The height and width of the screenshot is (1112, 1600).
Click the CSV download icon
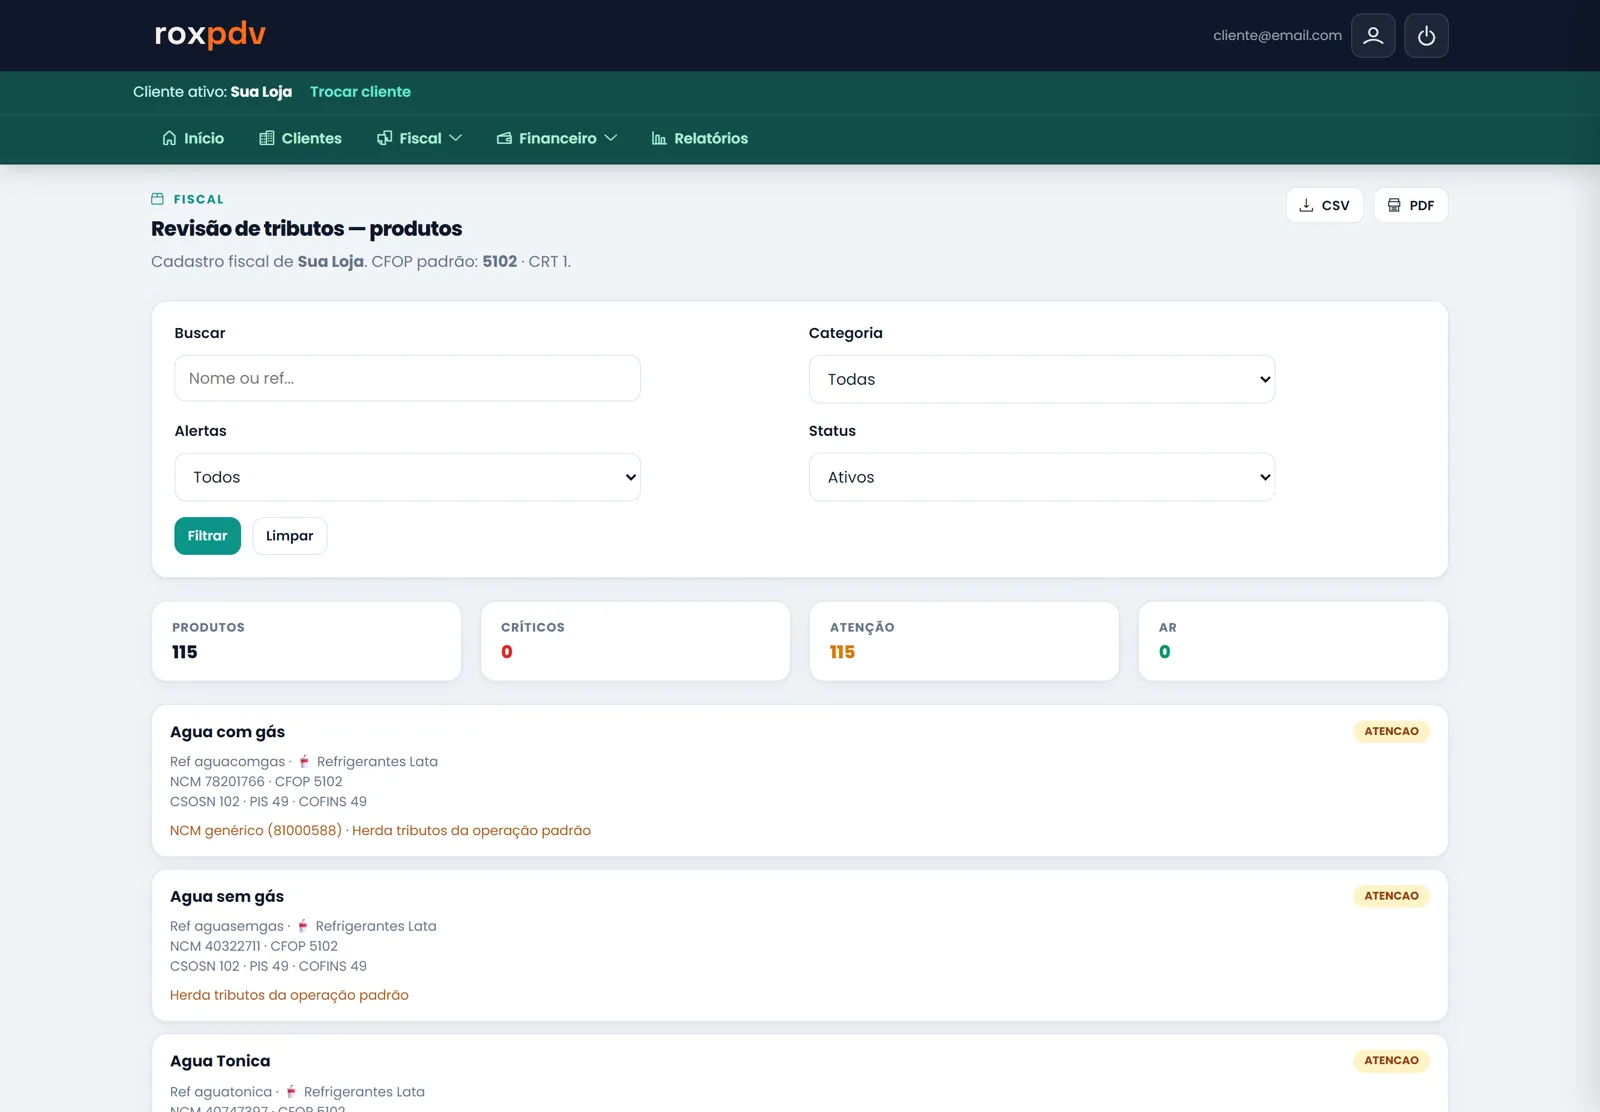pos(1306,205)
